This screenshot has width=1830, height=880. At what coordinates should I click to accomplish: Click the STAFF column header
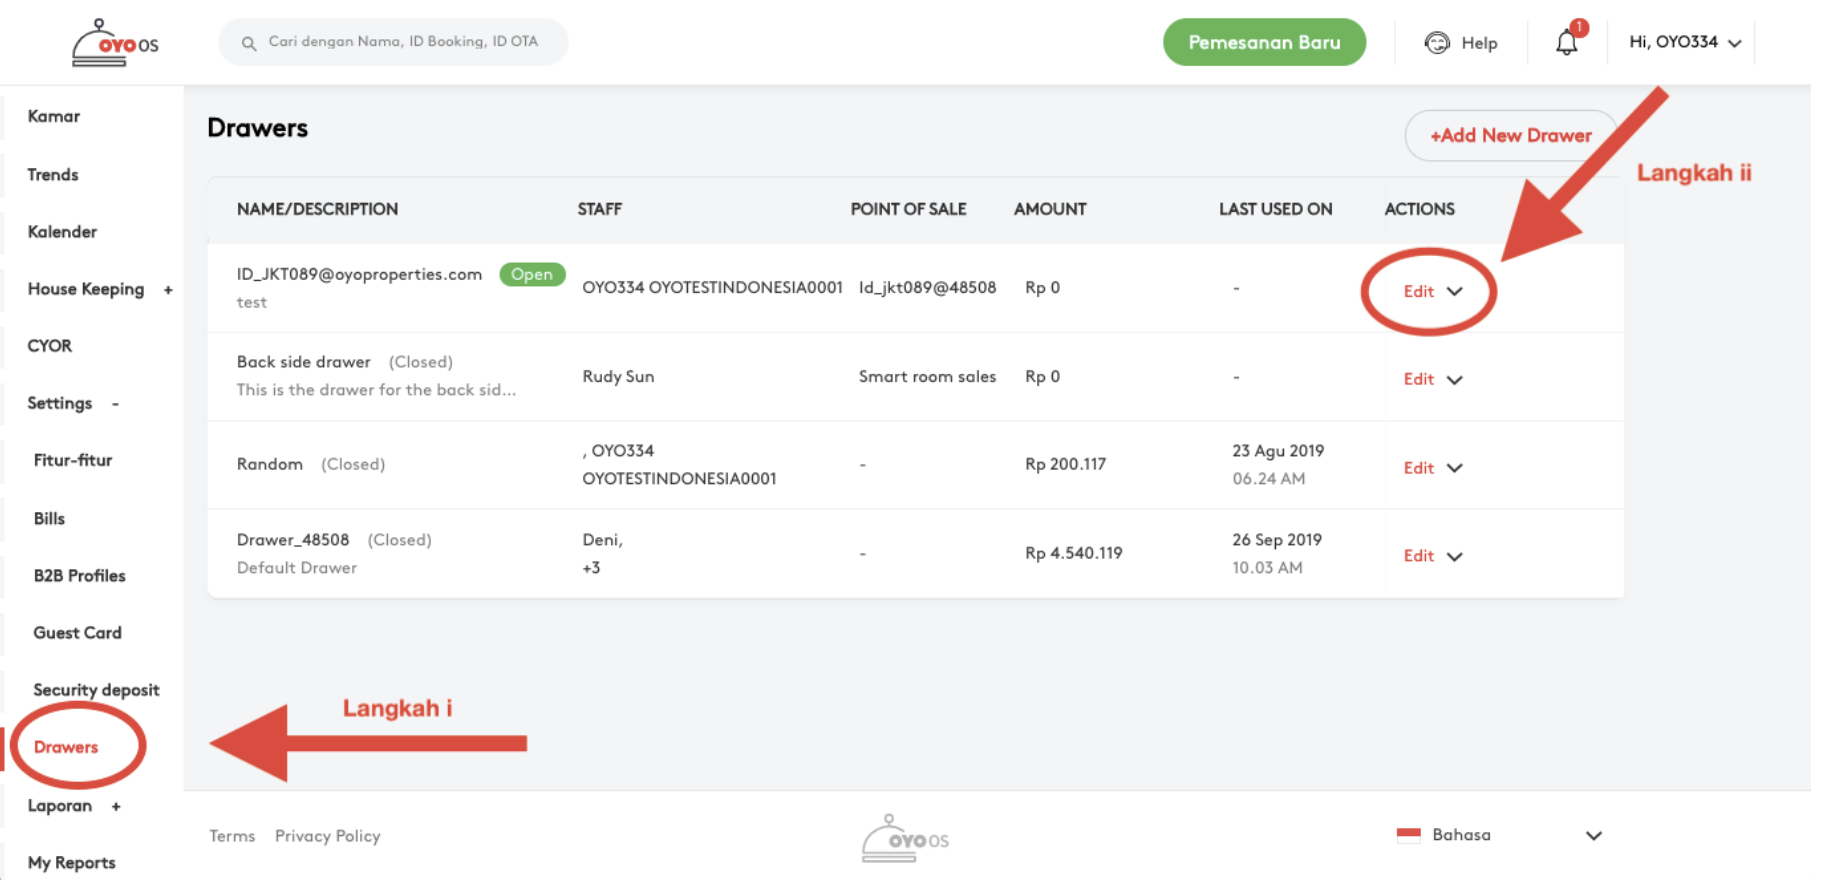pos(599,209)
